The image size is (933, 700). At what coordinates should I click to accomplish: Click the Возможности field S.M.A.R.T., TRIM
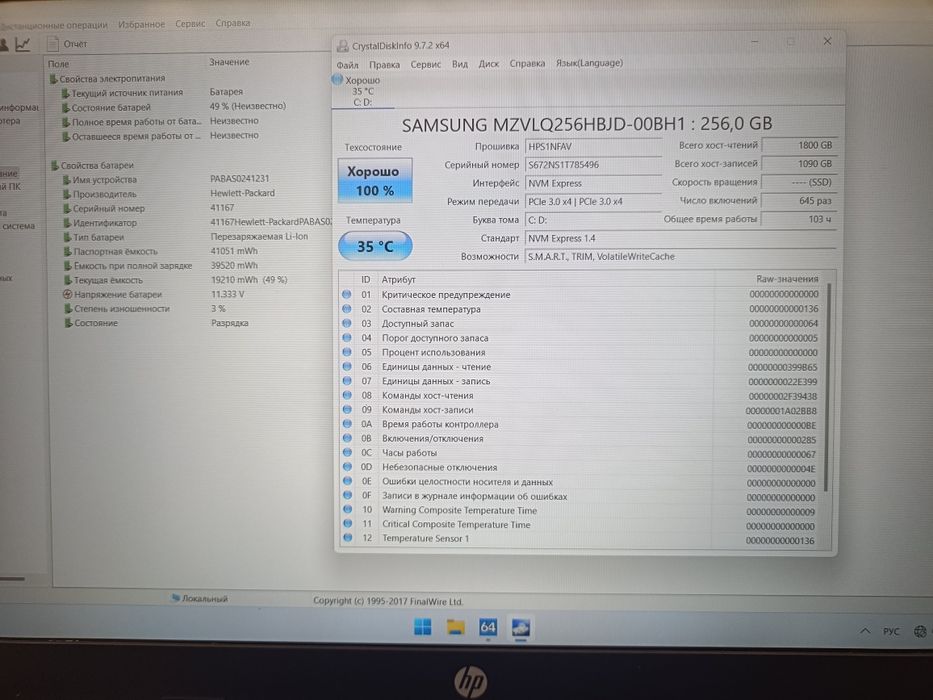[x=680, y=257]
